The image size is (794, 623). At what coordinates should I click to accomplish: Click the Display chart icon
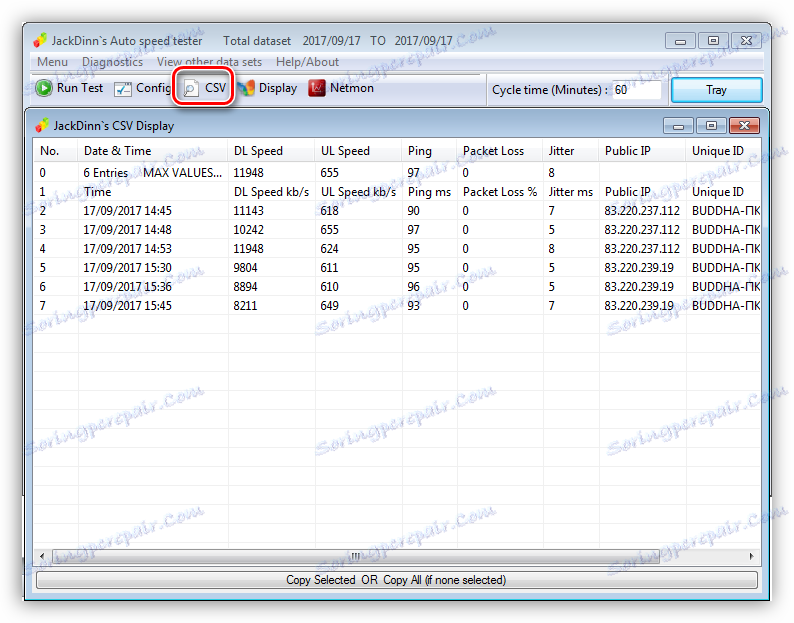247,89
